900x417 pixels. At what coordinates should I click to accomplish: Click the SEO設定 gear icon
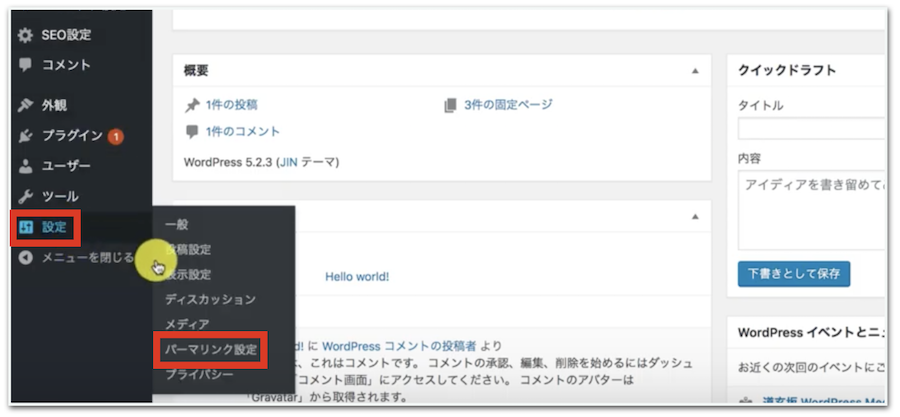[26, 35]
